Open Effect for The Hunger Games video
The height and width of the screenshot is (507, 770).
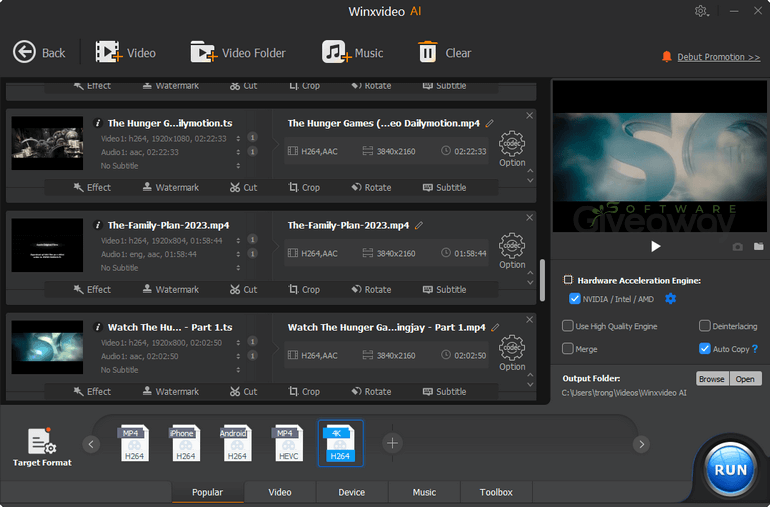pyautogui.click(x=92, y=188)
